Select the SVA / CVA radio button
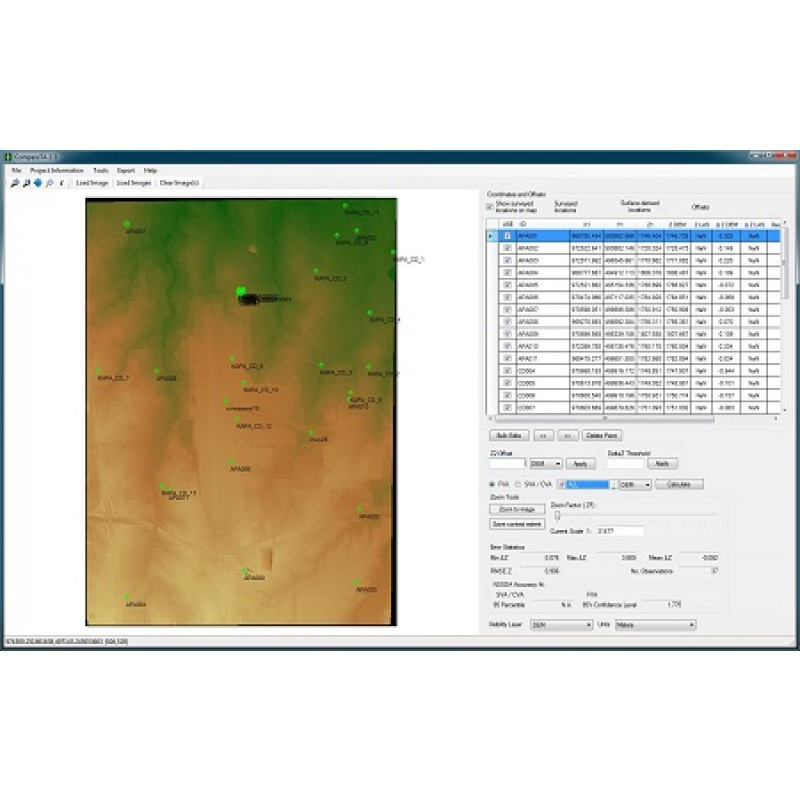The image size is (800, 800). click(518, 484)
